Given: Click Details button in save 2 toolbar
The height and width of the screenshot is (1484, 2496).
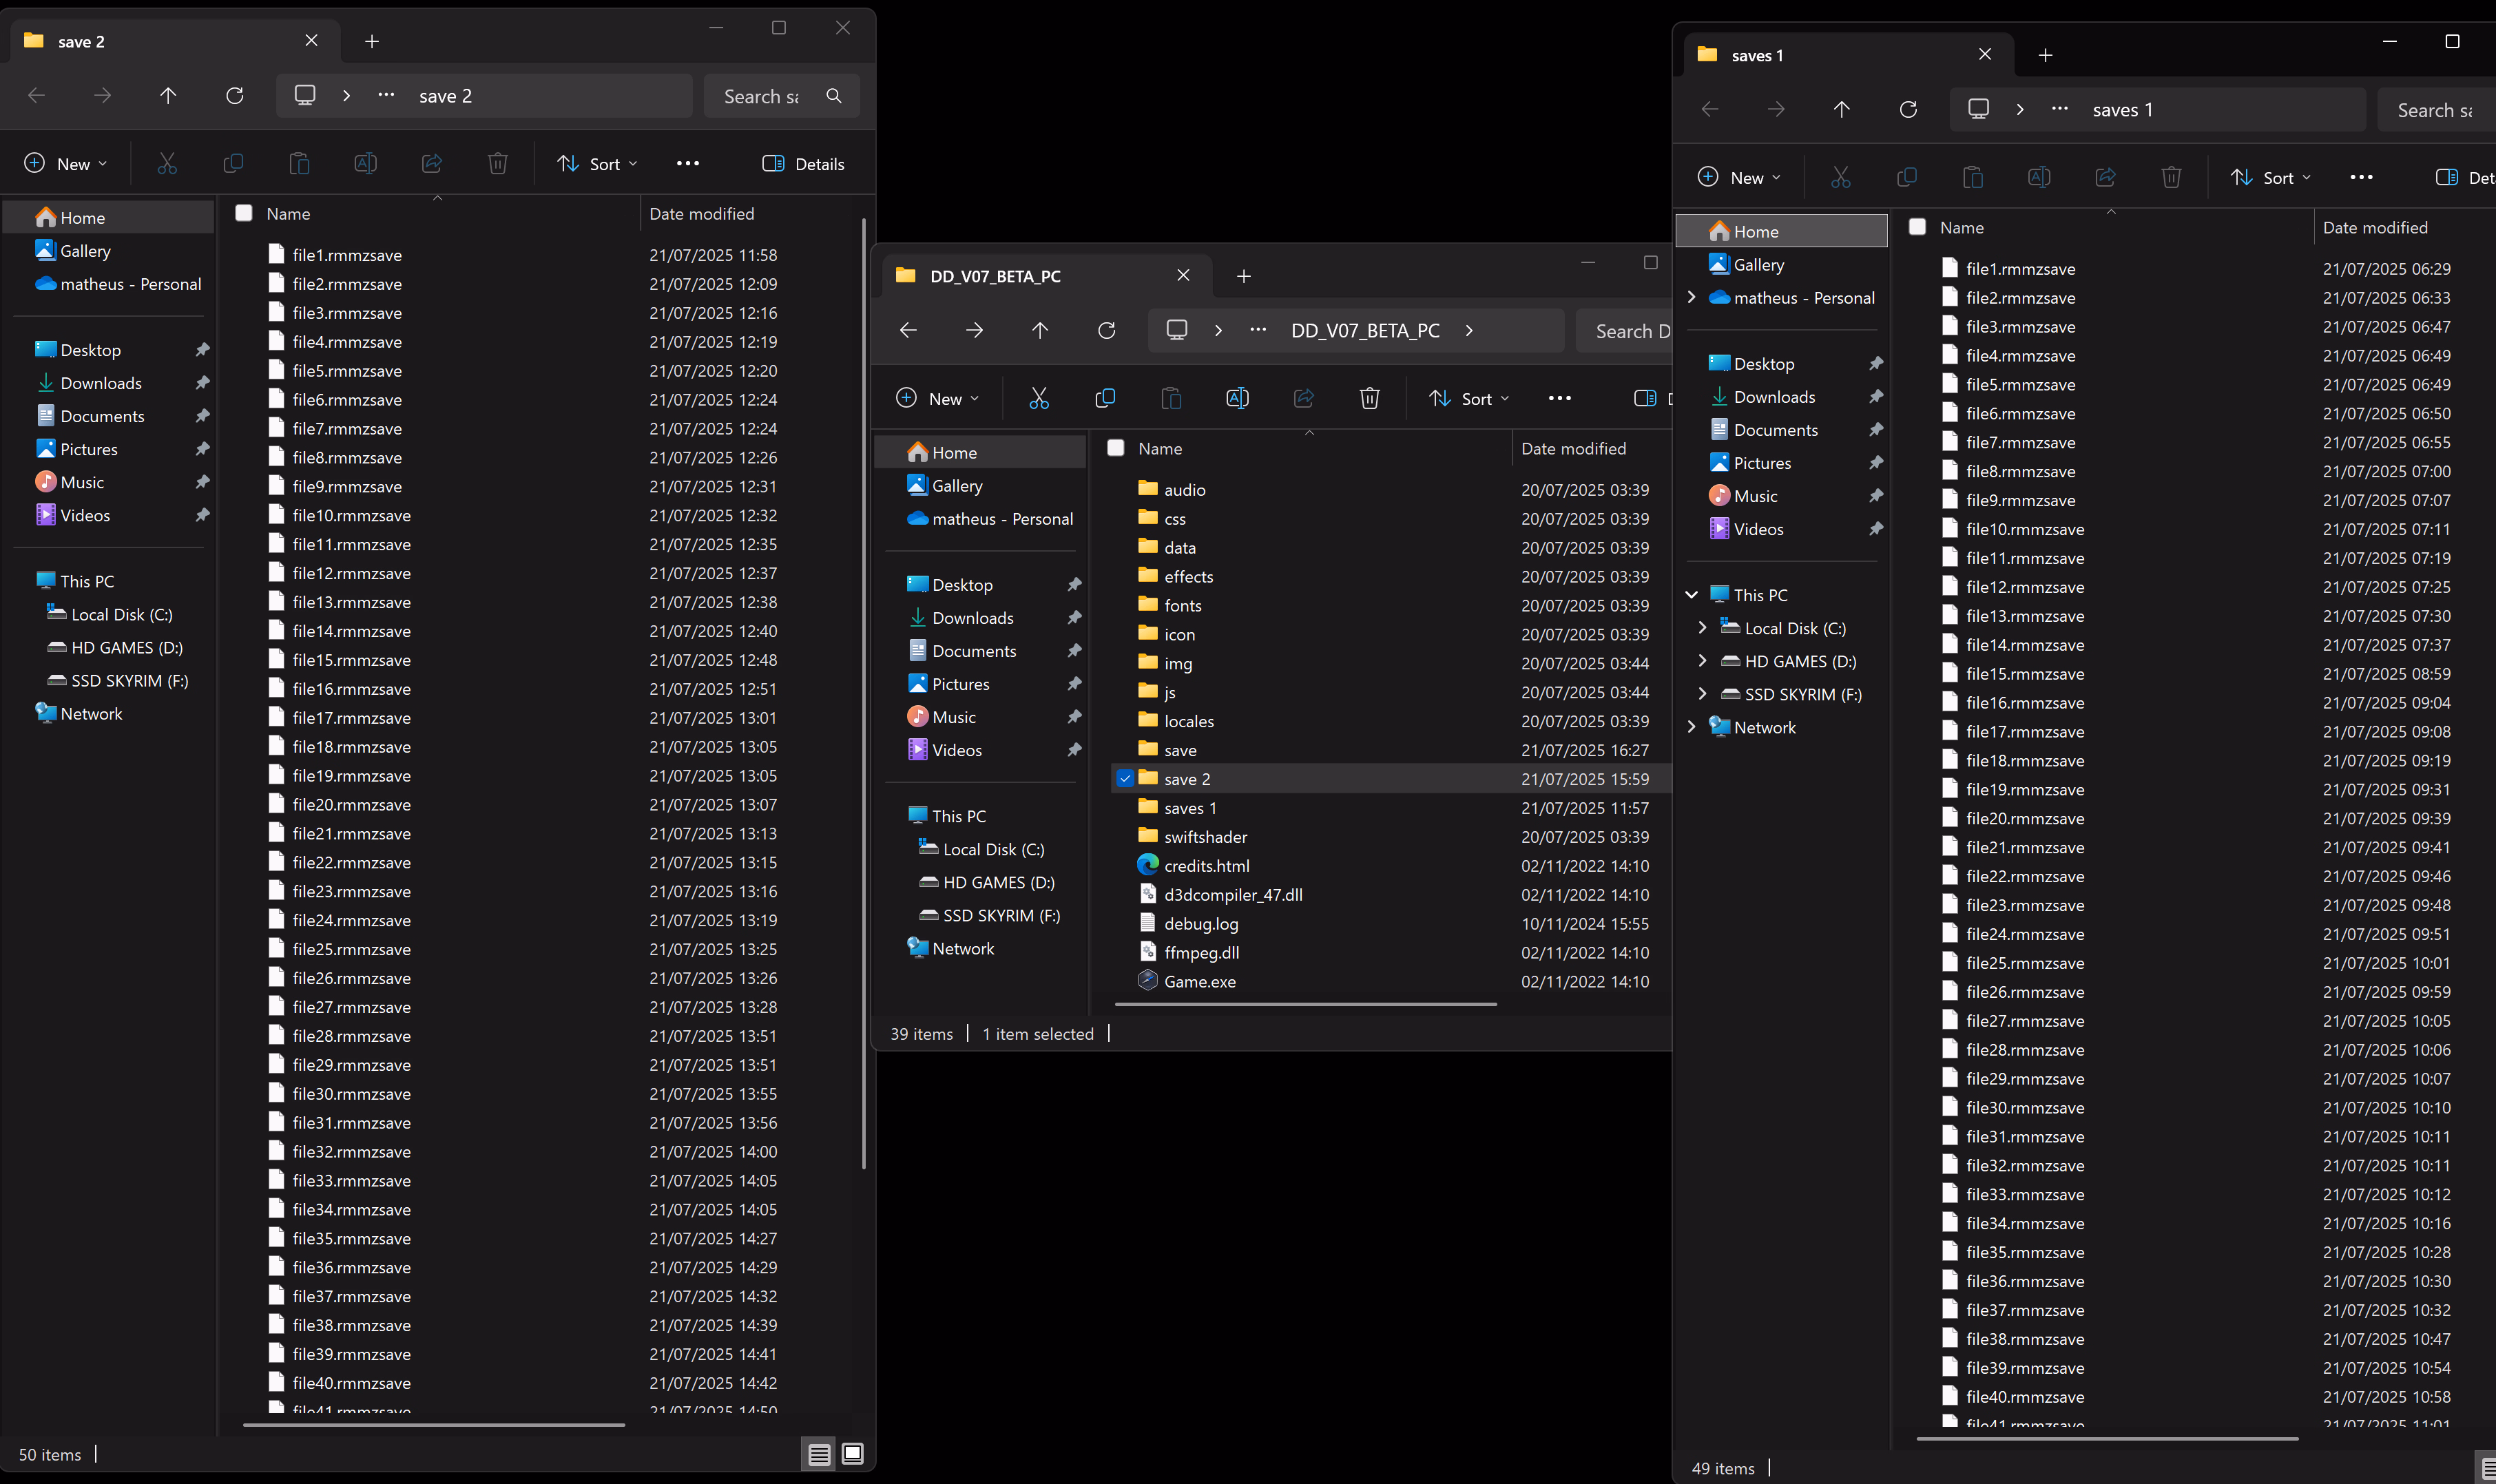Looking at the screenshot, I should [x=803, y=164].
